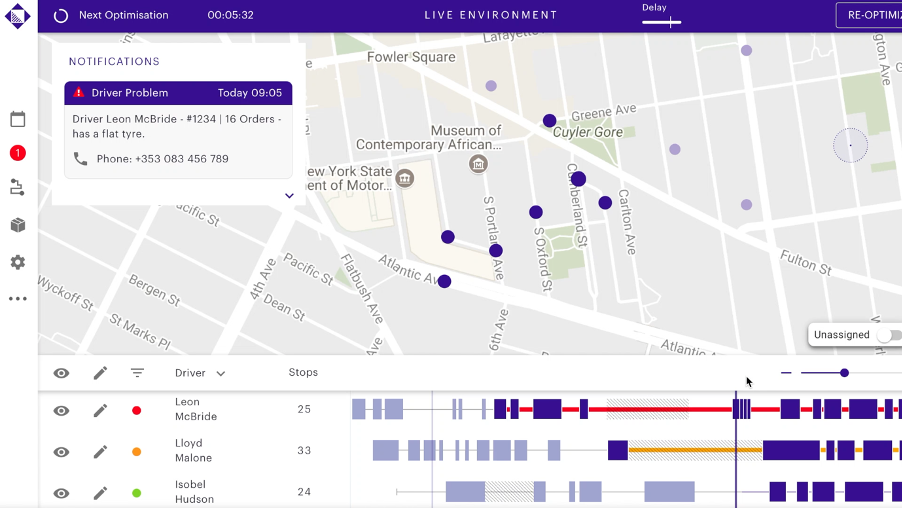Click the Driver Problem notification header
902x508 pixels.
[x=178, y=93]
